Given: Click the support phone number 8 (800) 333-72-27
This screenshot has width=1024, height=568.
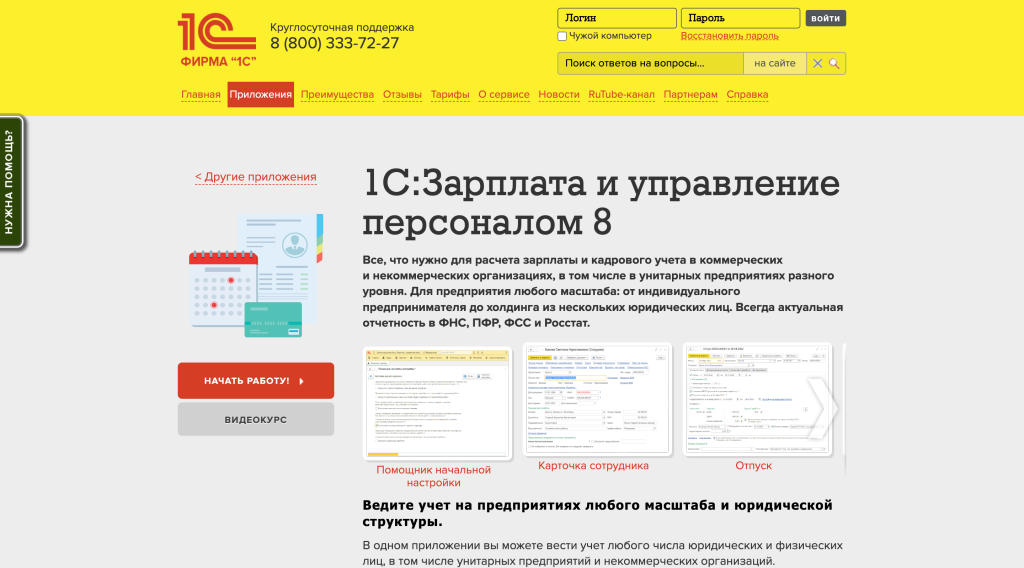Looking at the screenshot, I should click(334, 43).
